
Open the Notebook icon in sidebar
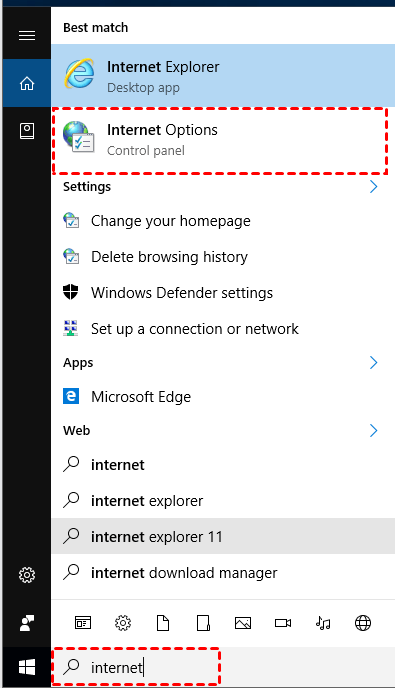coord(27,131)
